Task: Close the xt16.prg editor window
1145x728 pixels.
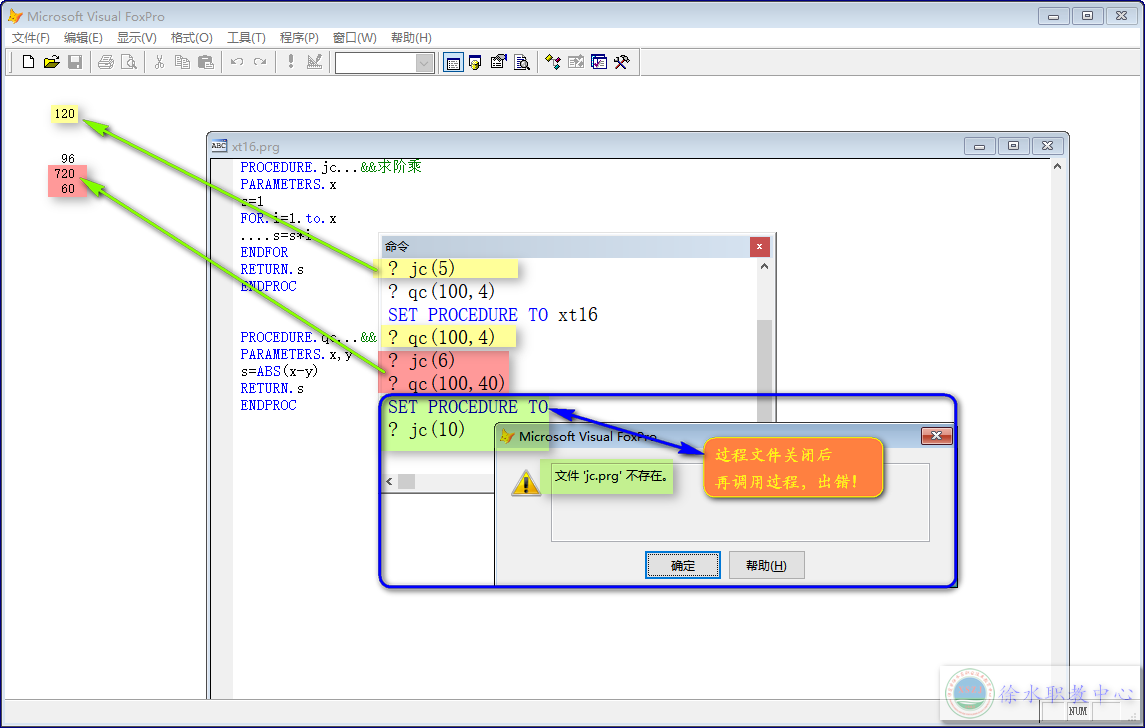Action: point(1047,146)
